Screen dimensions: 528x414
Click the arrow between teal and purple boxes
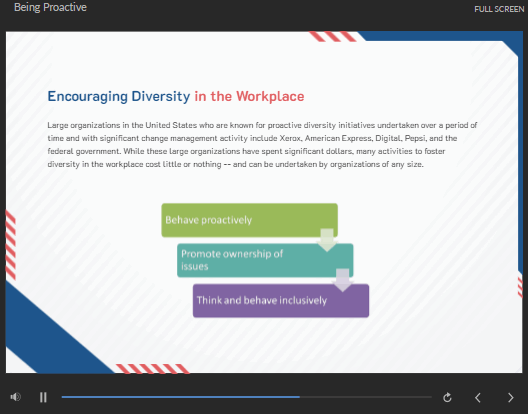point(342,280)
